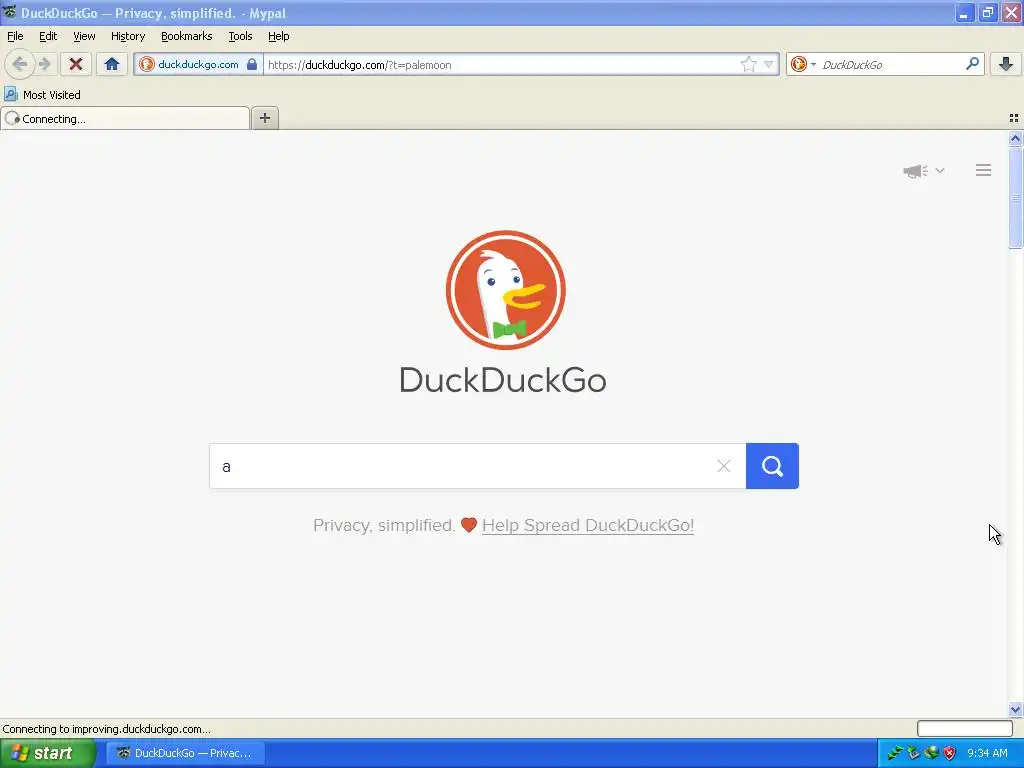Open the URL history dropdown arrow
Viewport: 1024px width, 768px height.
[x=769, y=64]
